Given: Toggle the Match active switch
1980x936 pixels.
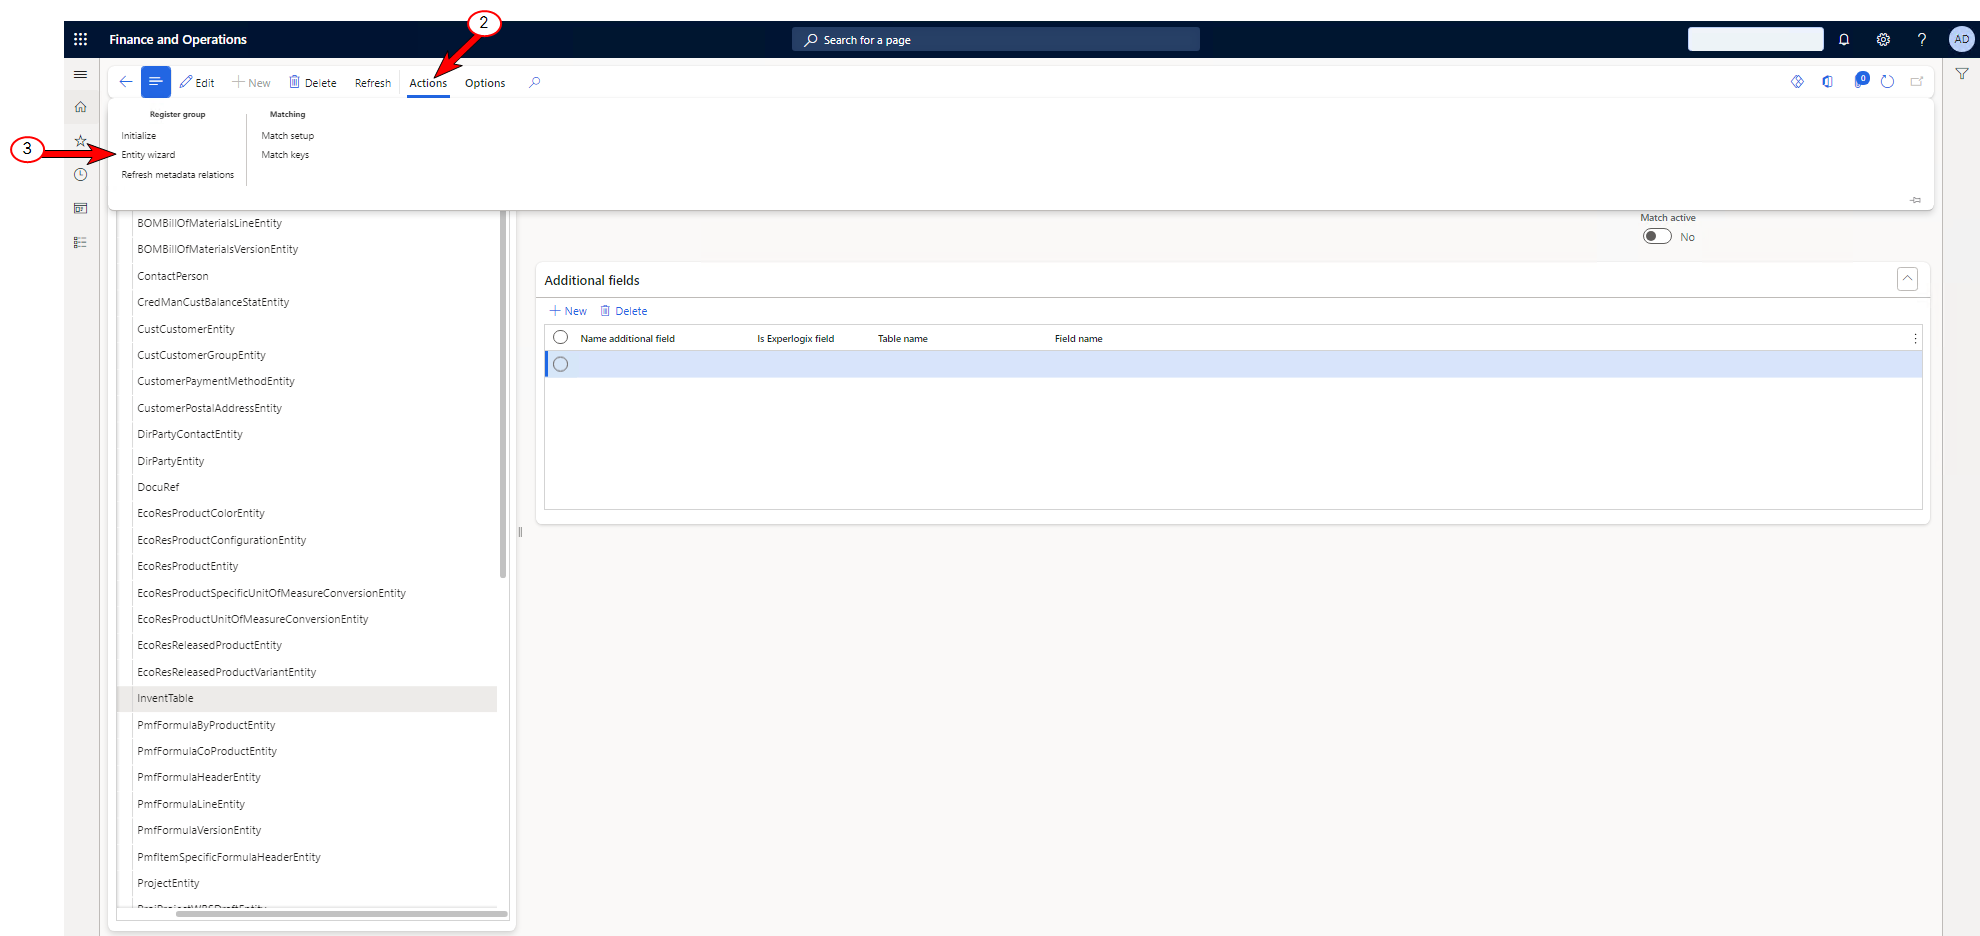Looking at the screenshot, I should coord(1657,237).
